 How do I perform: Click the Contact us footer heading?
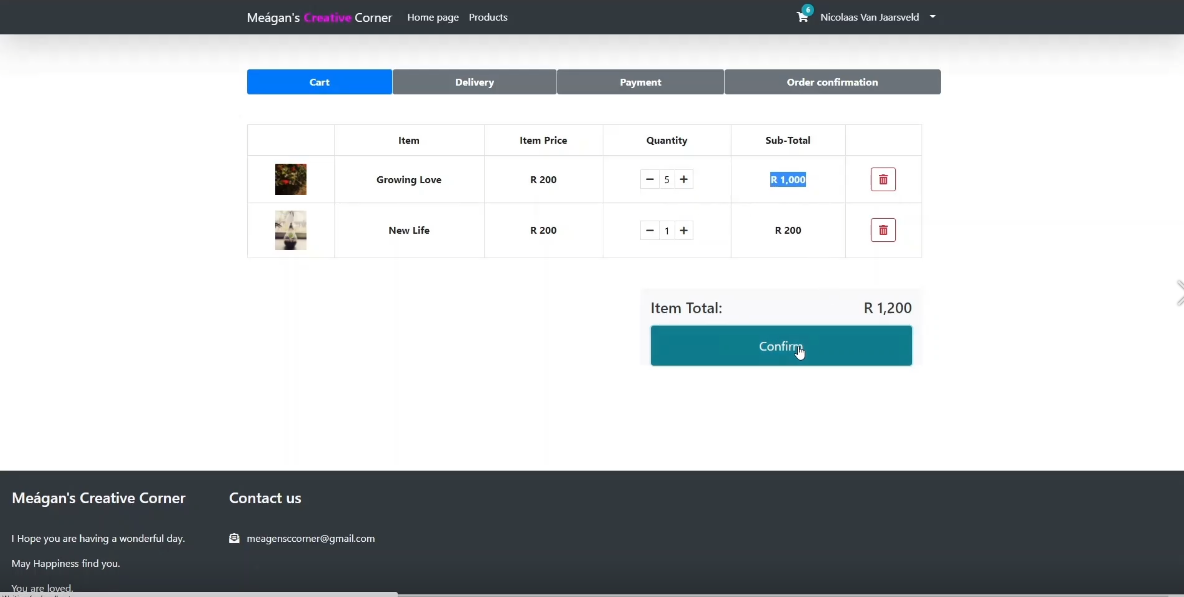[265, 498]
